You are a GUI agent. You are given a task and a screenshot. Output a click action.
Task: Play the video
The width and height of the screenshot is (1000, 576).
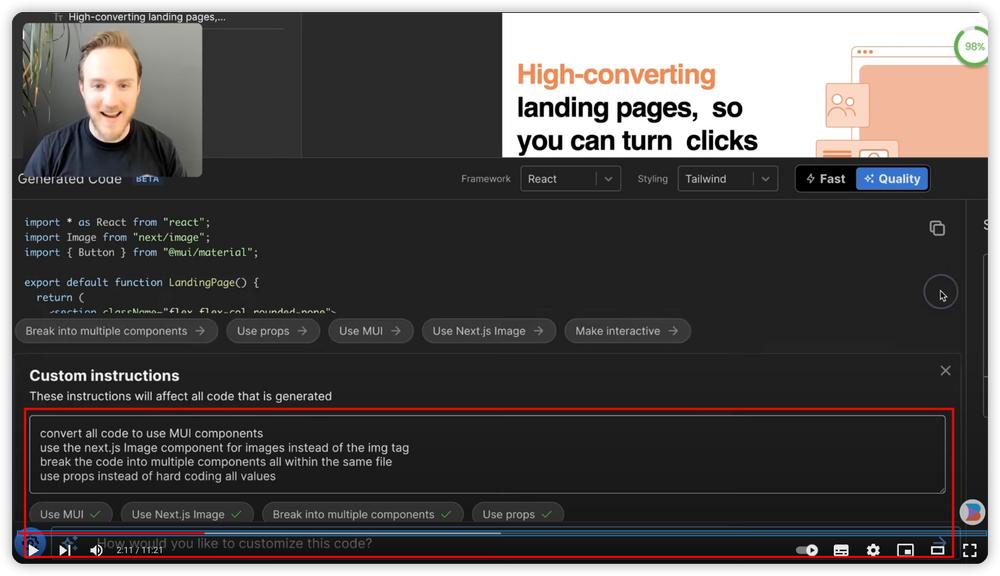33,550
